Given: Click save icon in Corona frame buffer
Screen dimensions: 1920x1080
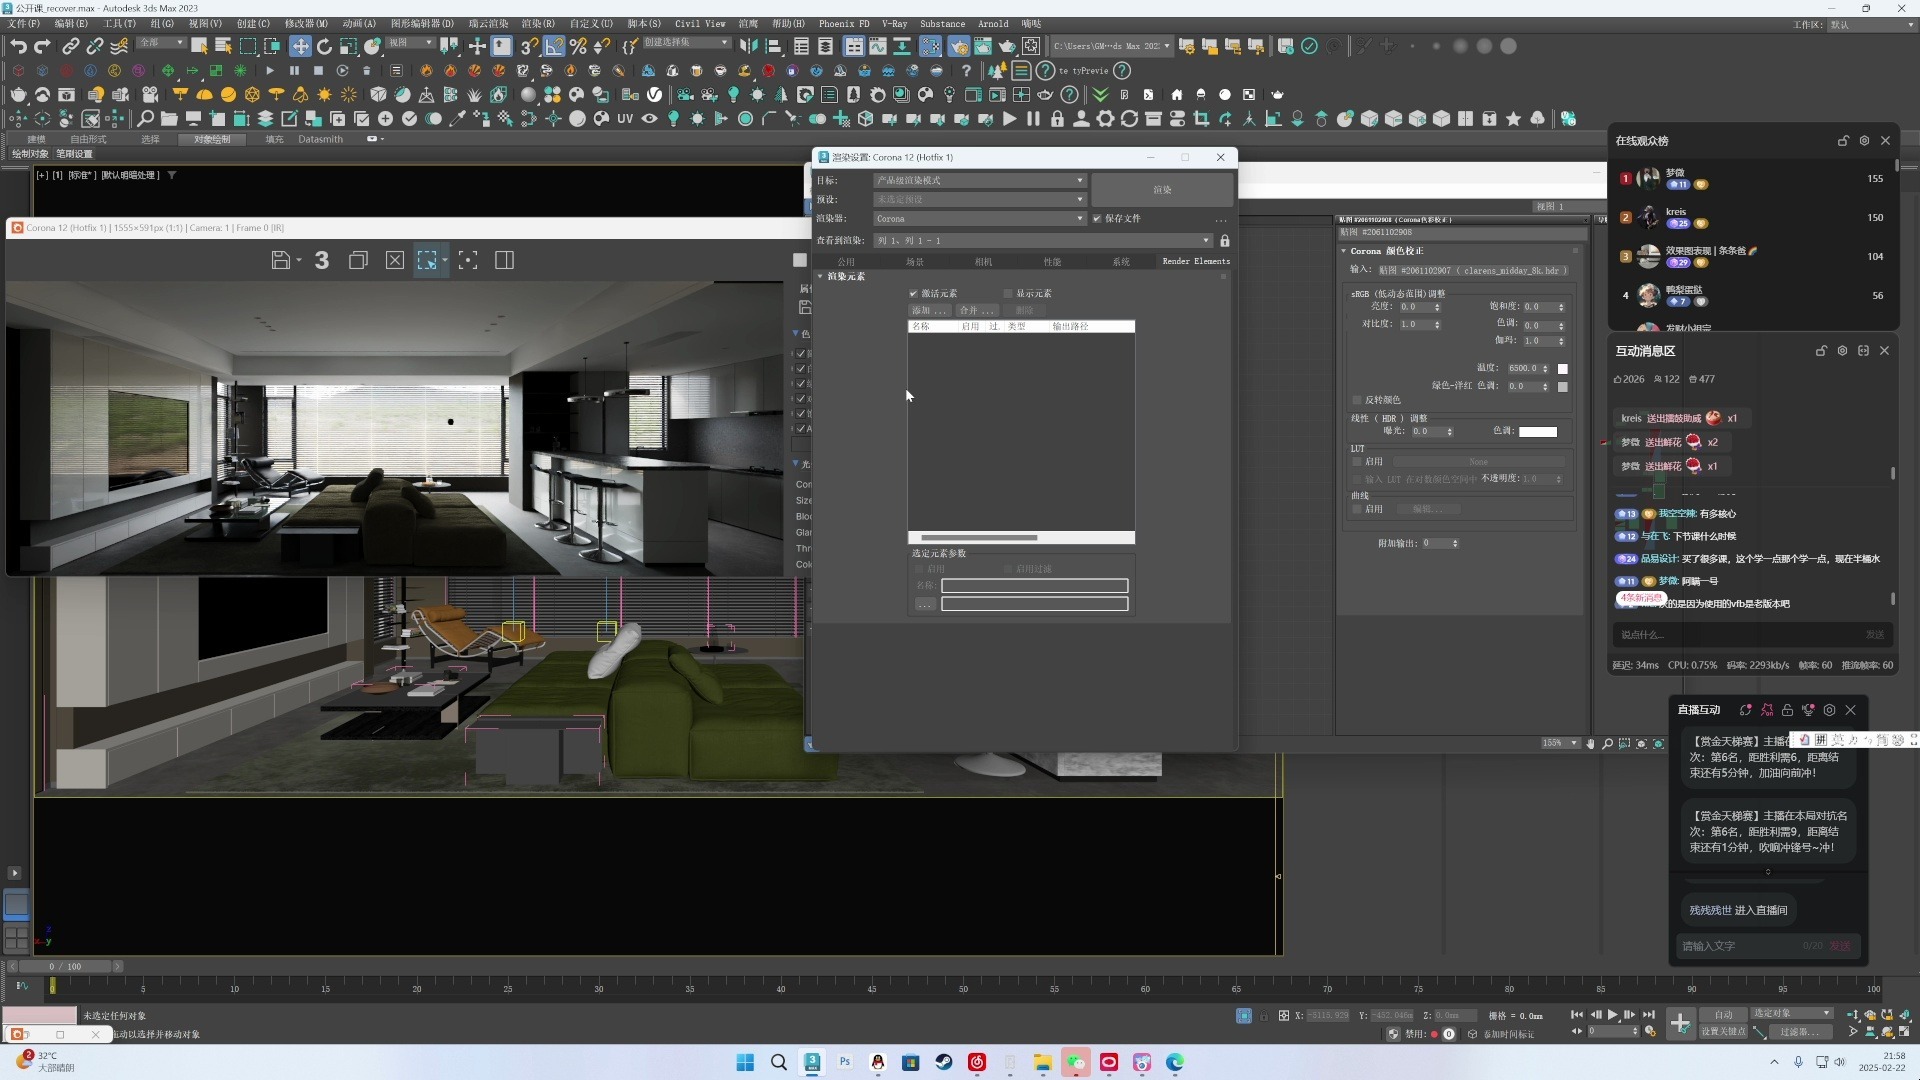Looking at the screenshot, I should tap(281, 260).
